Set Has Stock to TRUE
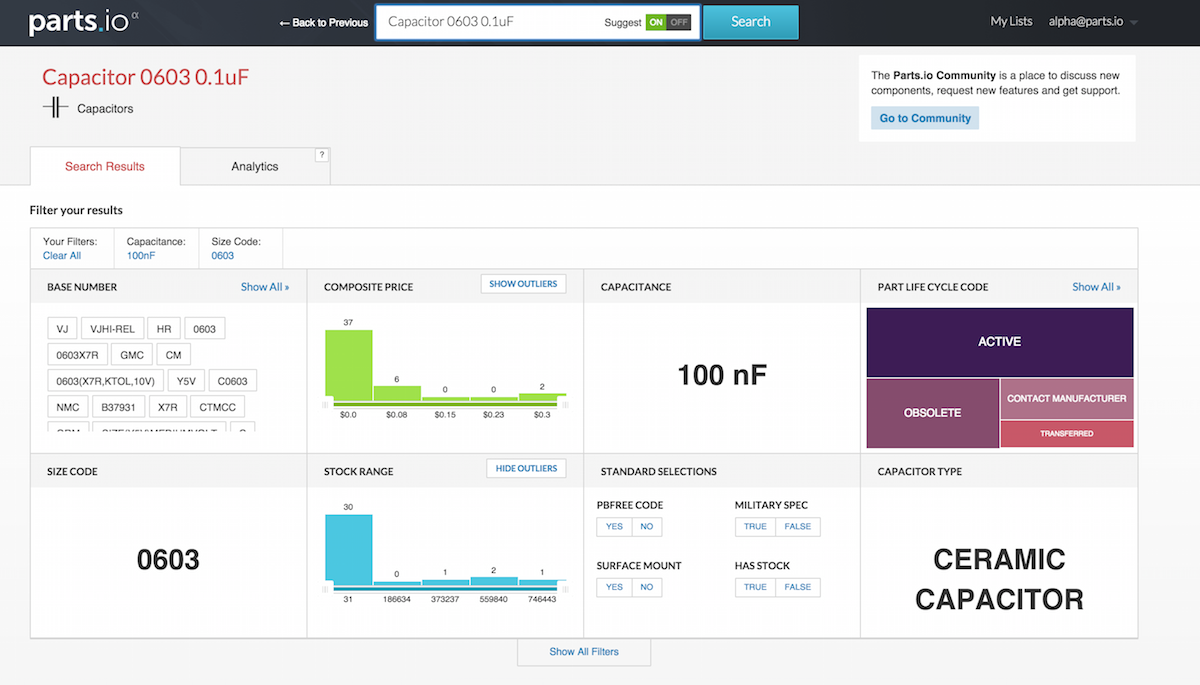1200x685 pixels. [x=756, y=587]
